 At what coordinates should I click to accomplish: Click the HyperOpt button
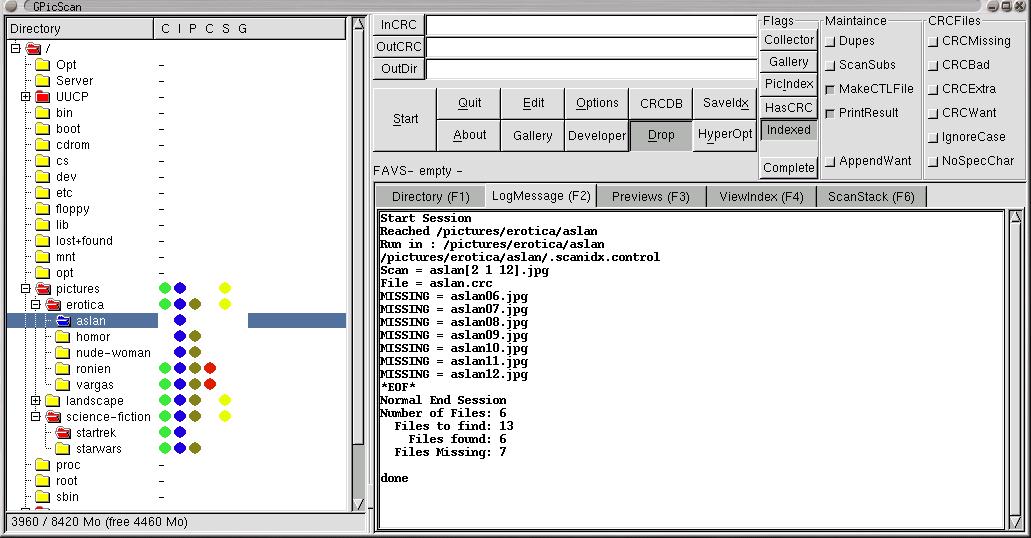tap(725, 135)
